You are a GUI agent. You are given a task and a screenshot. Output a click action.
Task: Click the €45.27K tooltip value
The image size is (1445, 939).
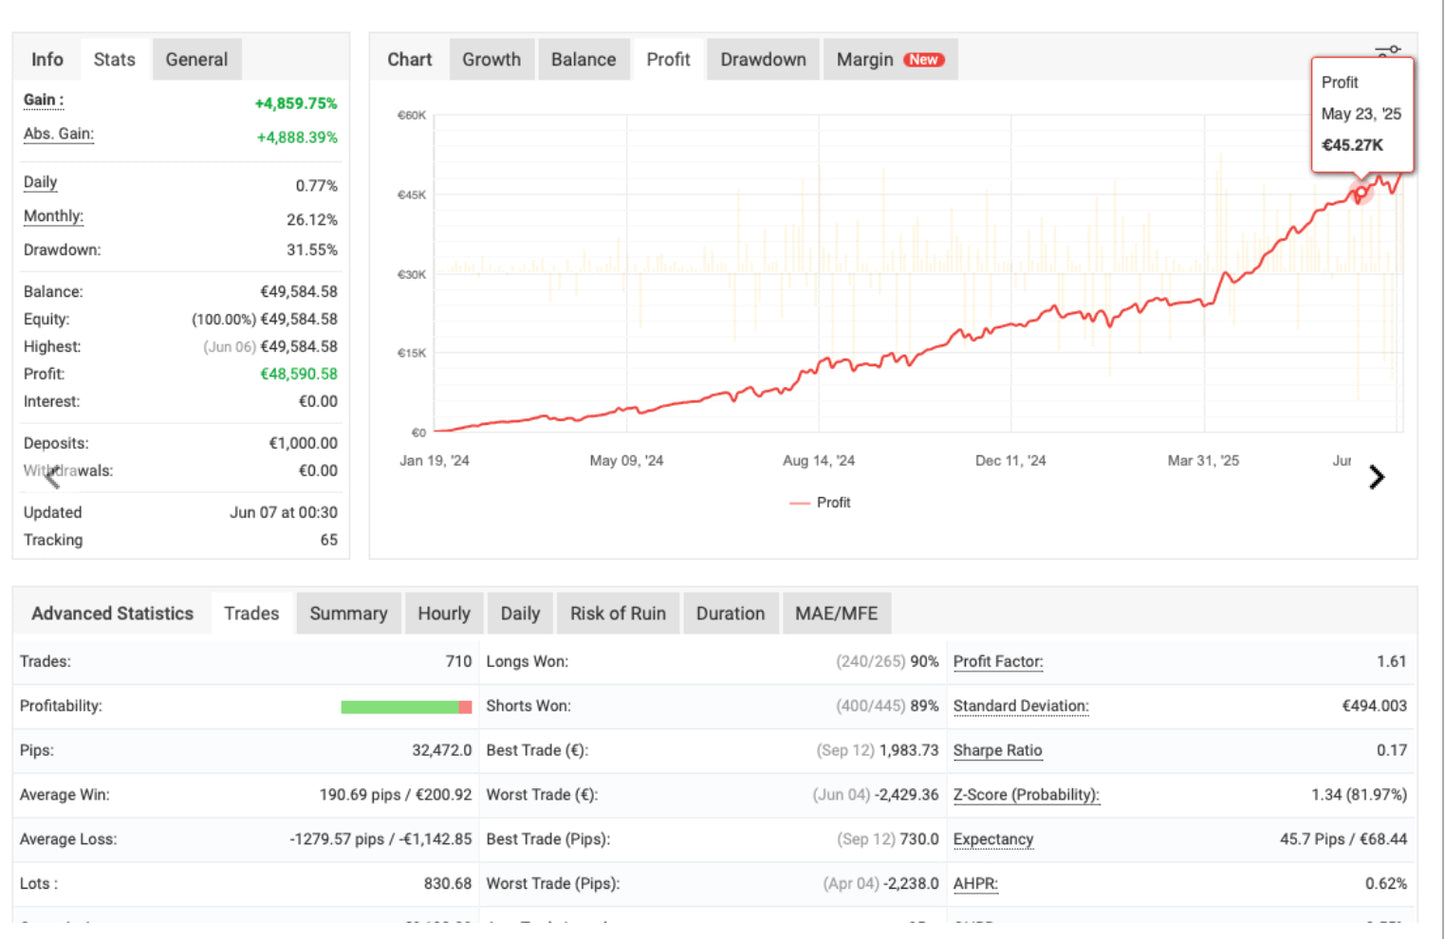pyautogui.click(x=1352, y=145)
